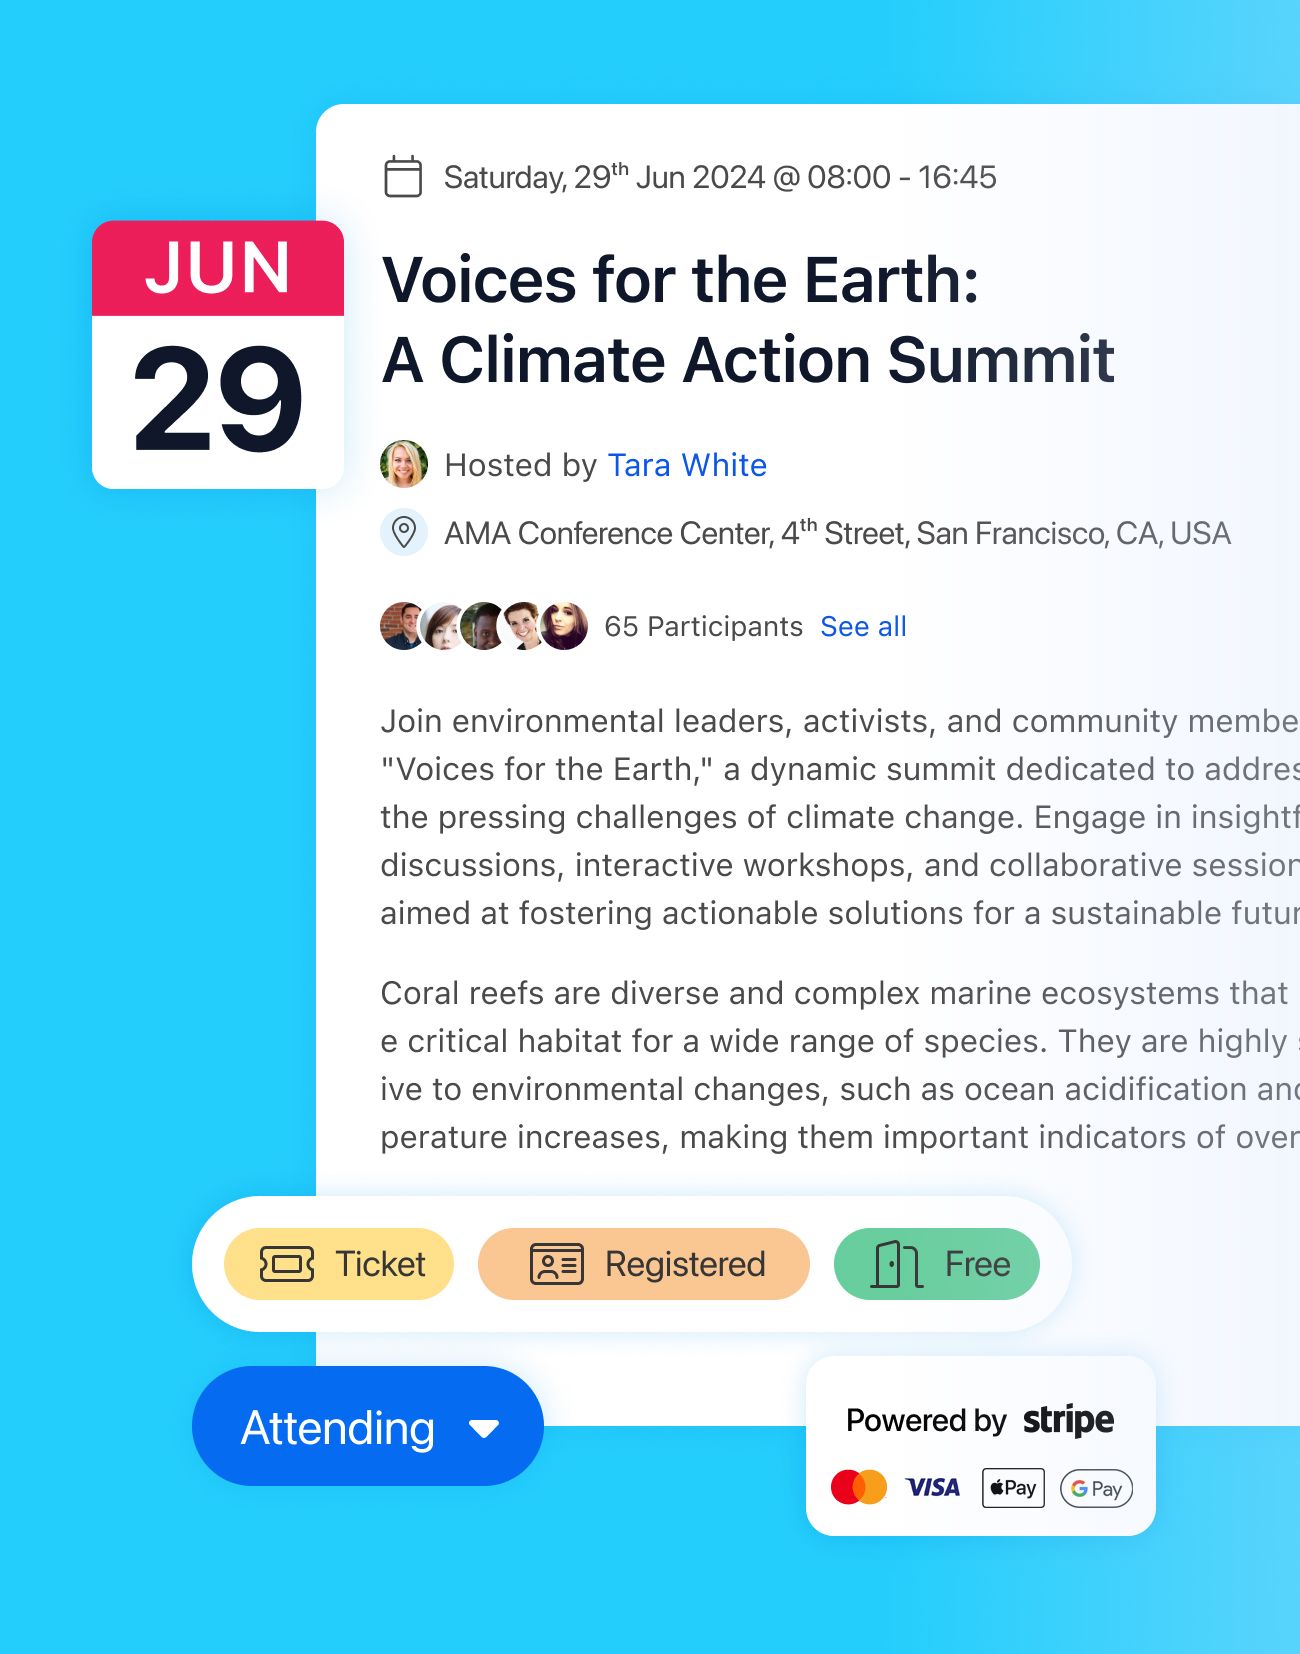The width and height of the screenshot is (1300, 1654).
Task: Click Tara White's host avatar photo
Action: pyautogui.click(x=404, y=464)
